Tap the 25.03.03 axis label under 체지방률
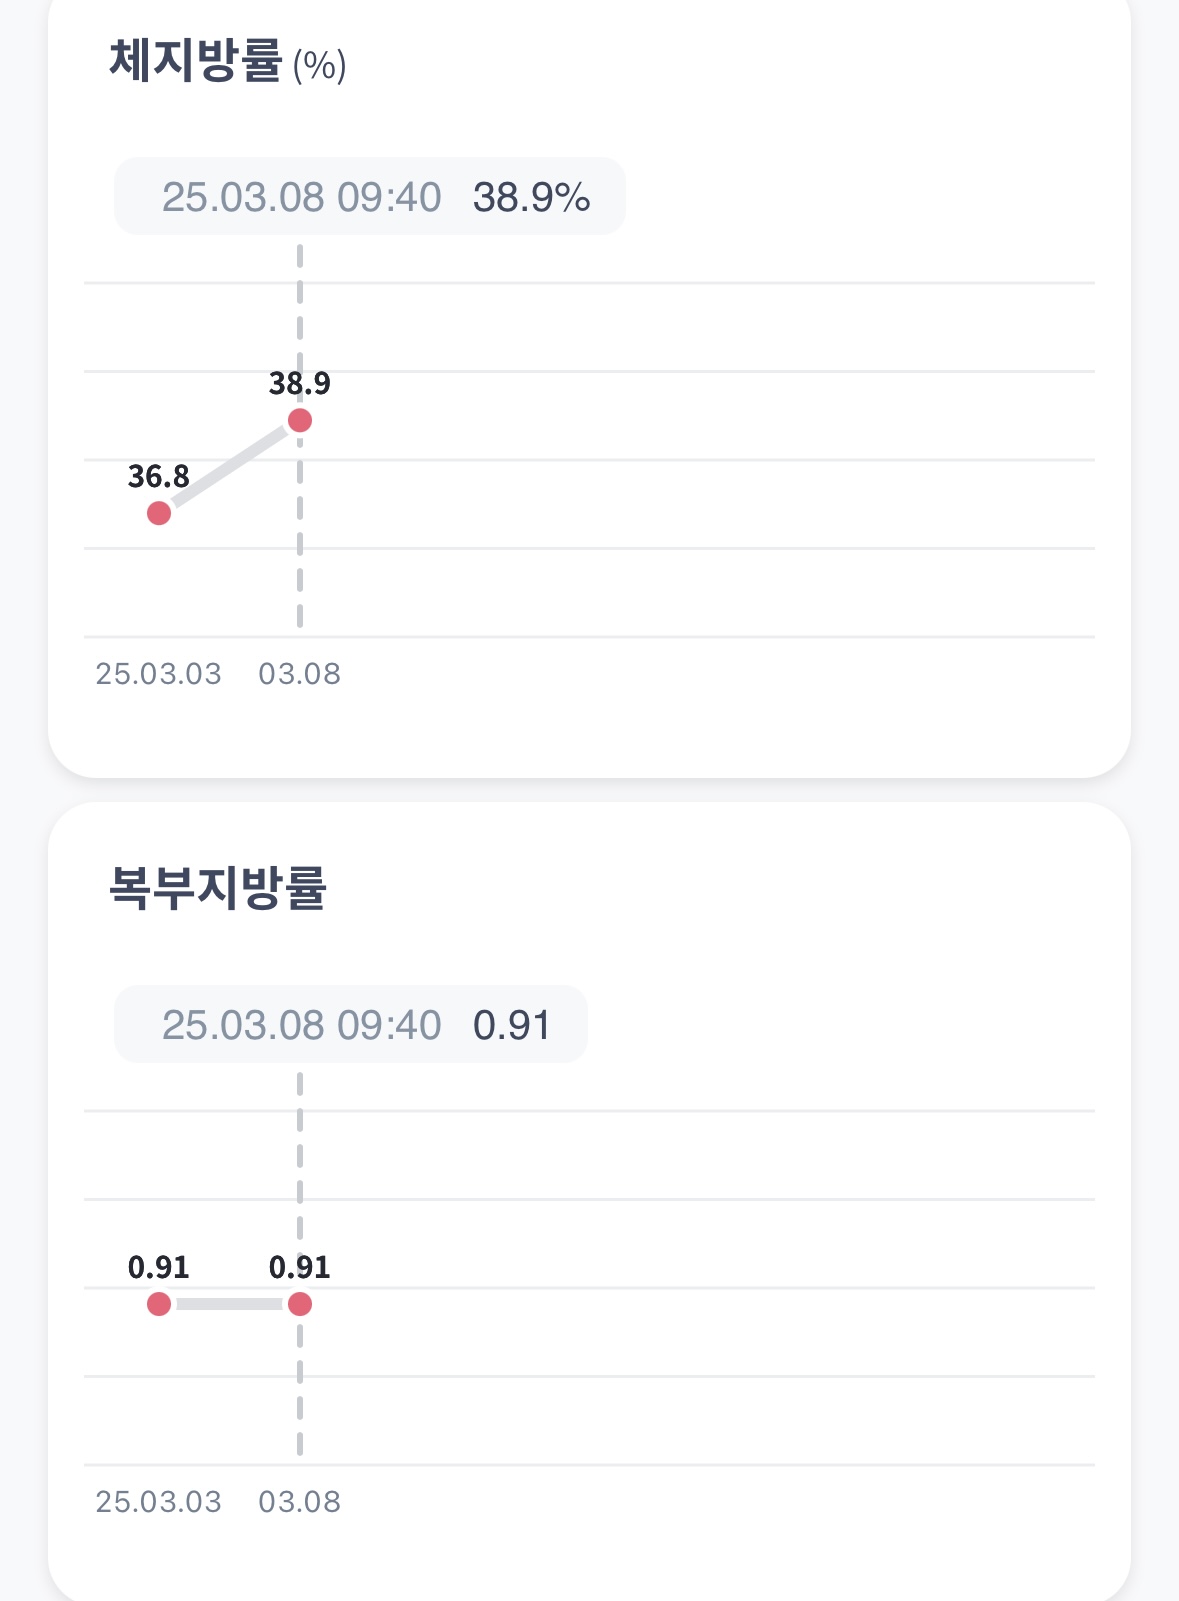The height and width of the screenshot is (1601, 1179). [158, 674]
